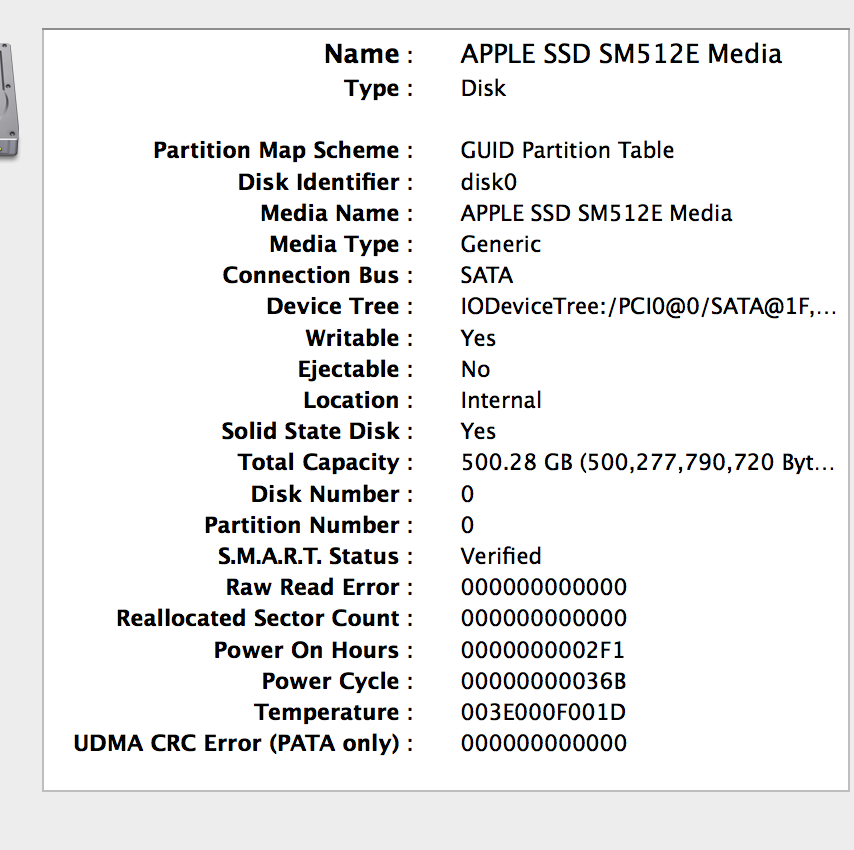854x850 pixels.
Task: Click the SATA connection bus value
Action: pos(486,276)
